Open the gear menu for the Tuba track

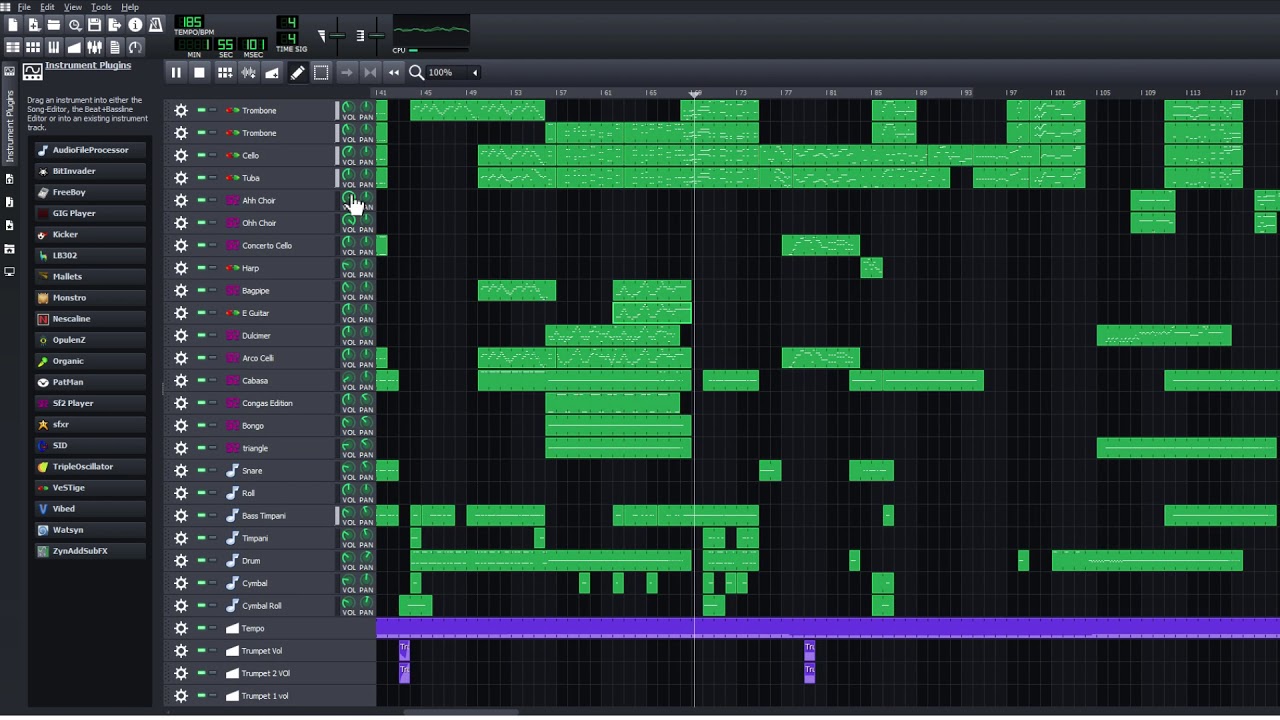click(181, 178)
